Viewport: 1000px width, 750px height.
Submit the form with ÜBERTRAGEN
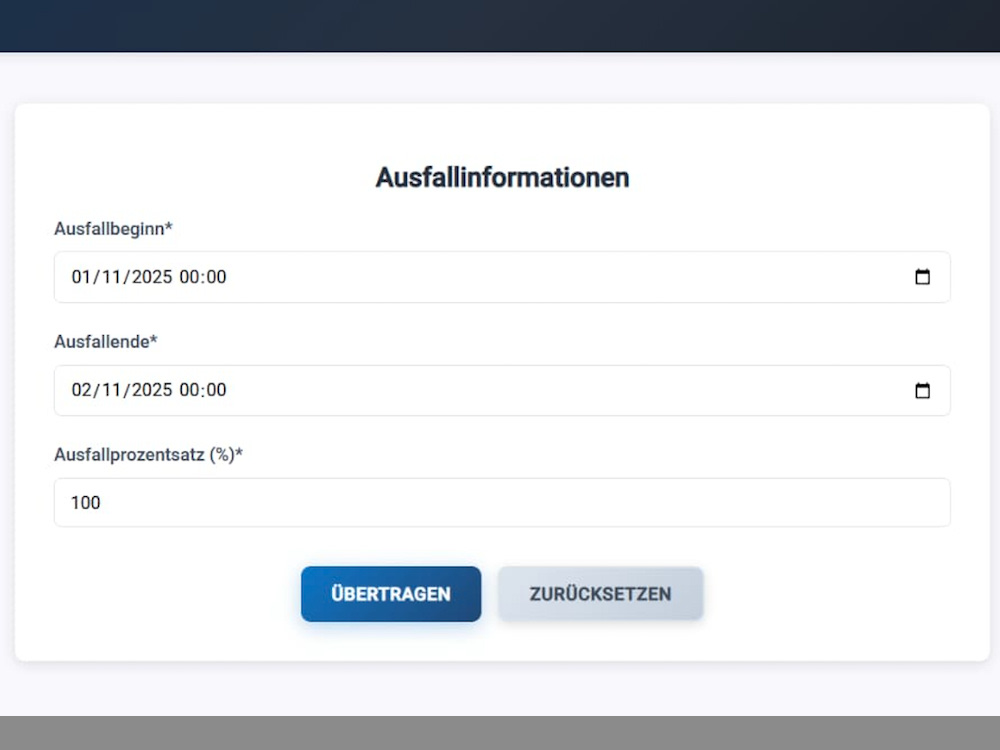[391, 594]
